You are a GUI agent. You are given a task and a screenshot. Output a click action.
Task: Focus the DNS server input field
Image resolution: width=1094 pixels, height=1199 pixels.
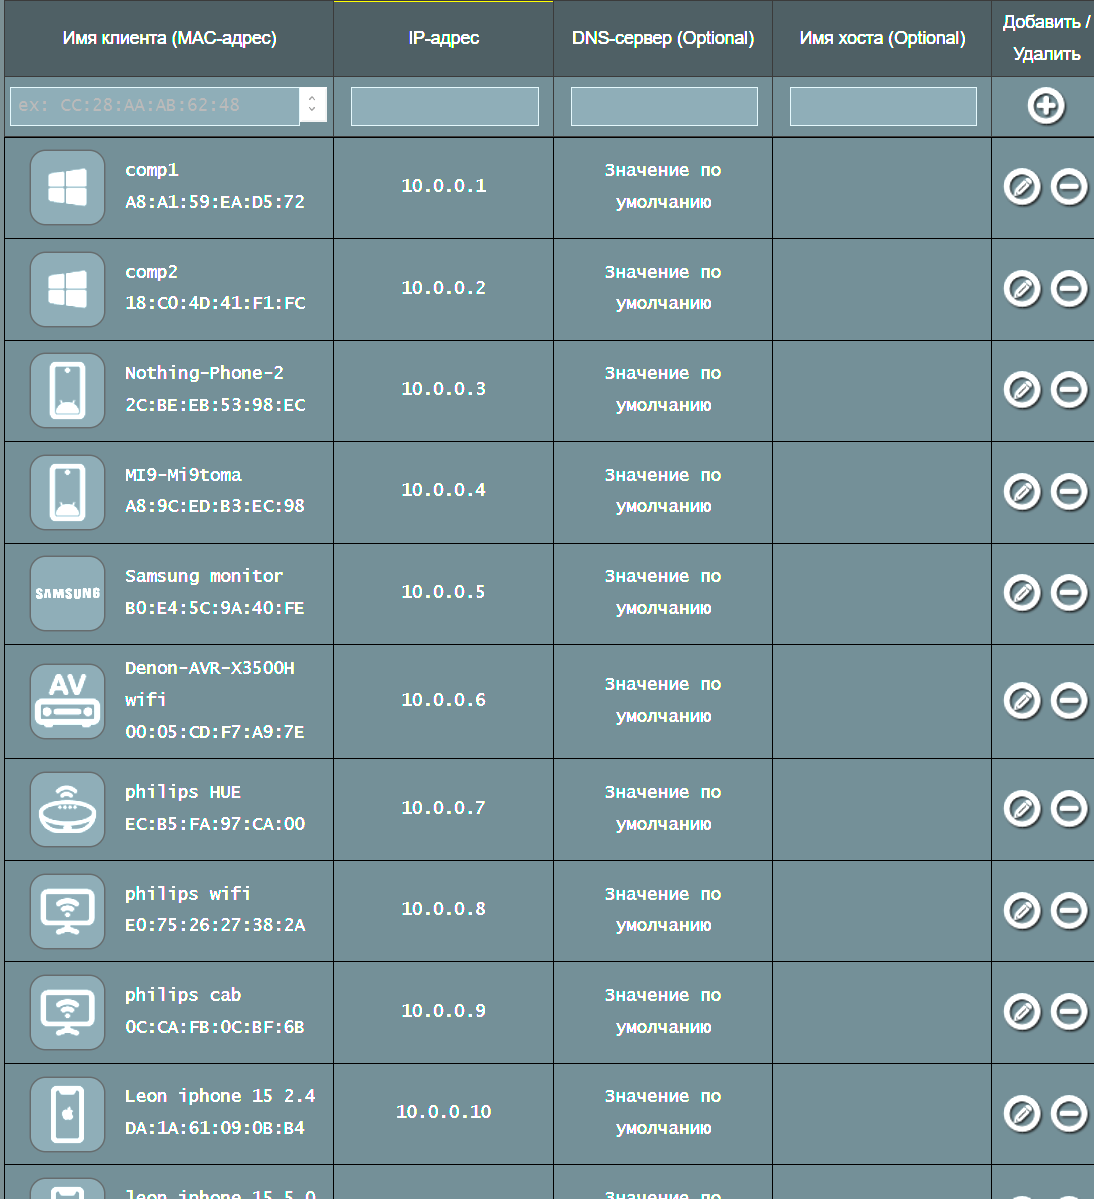(664, 106)
